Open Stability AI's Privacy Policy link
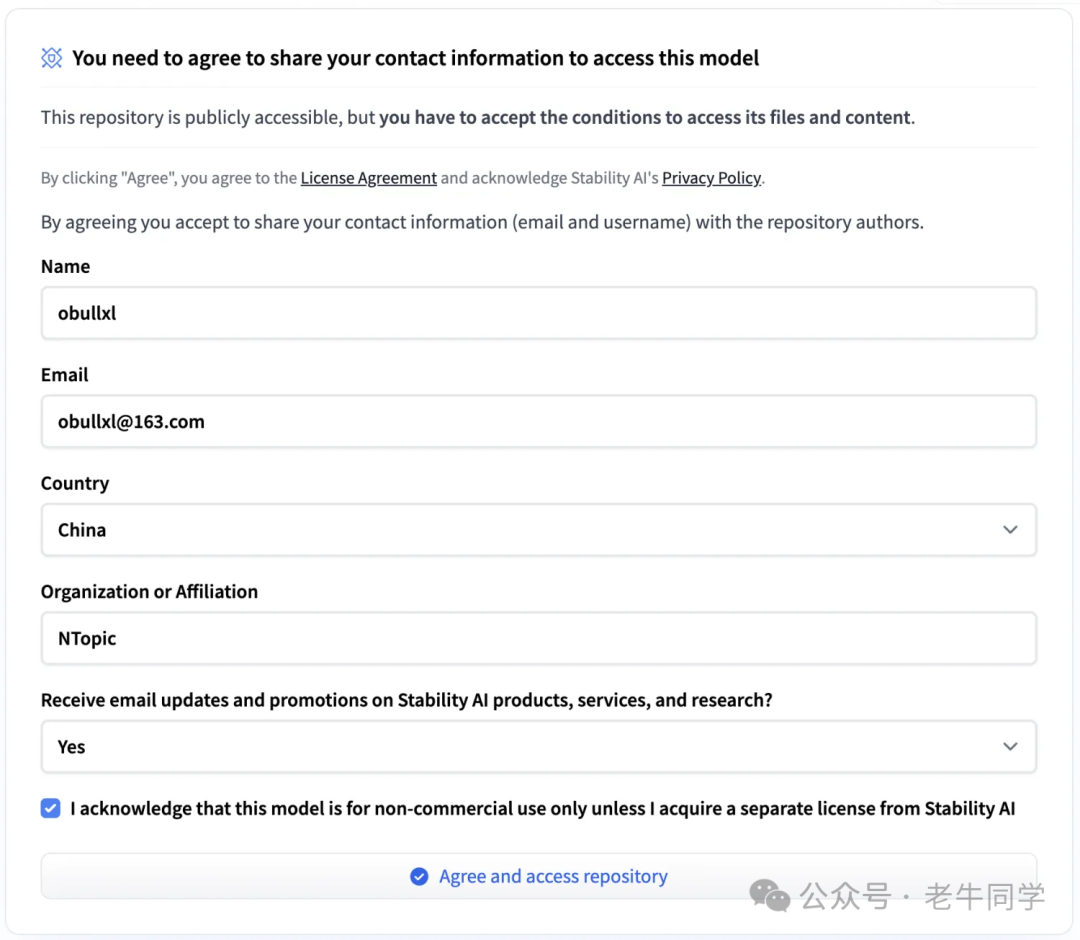The width and height of the screenshot is (1080, 940). click(711, 178)
